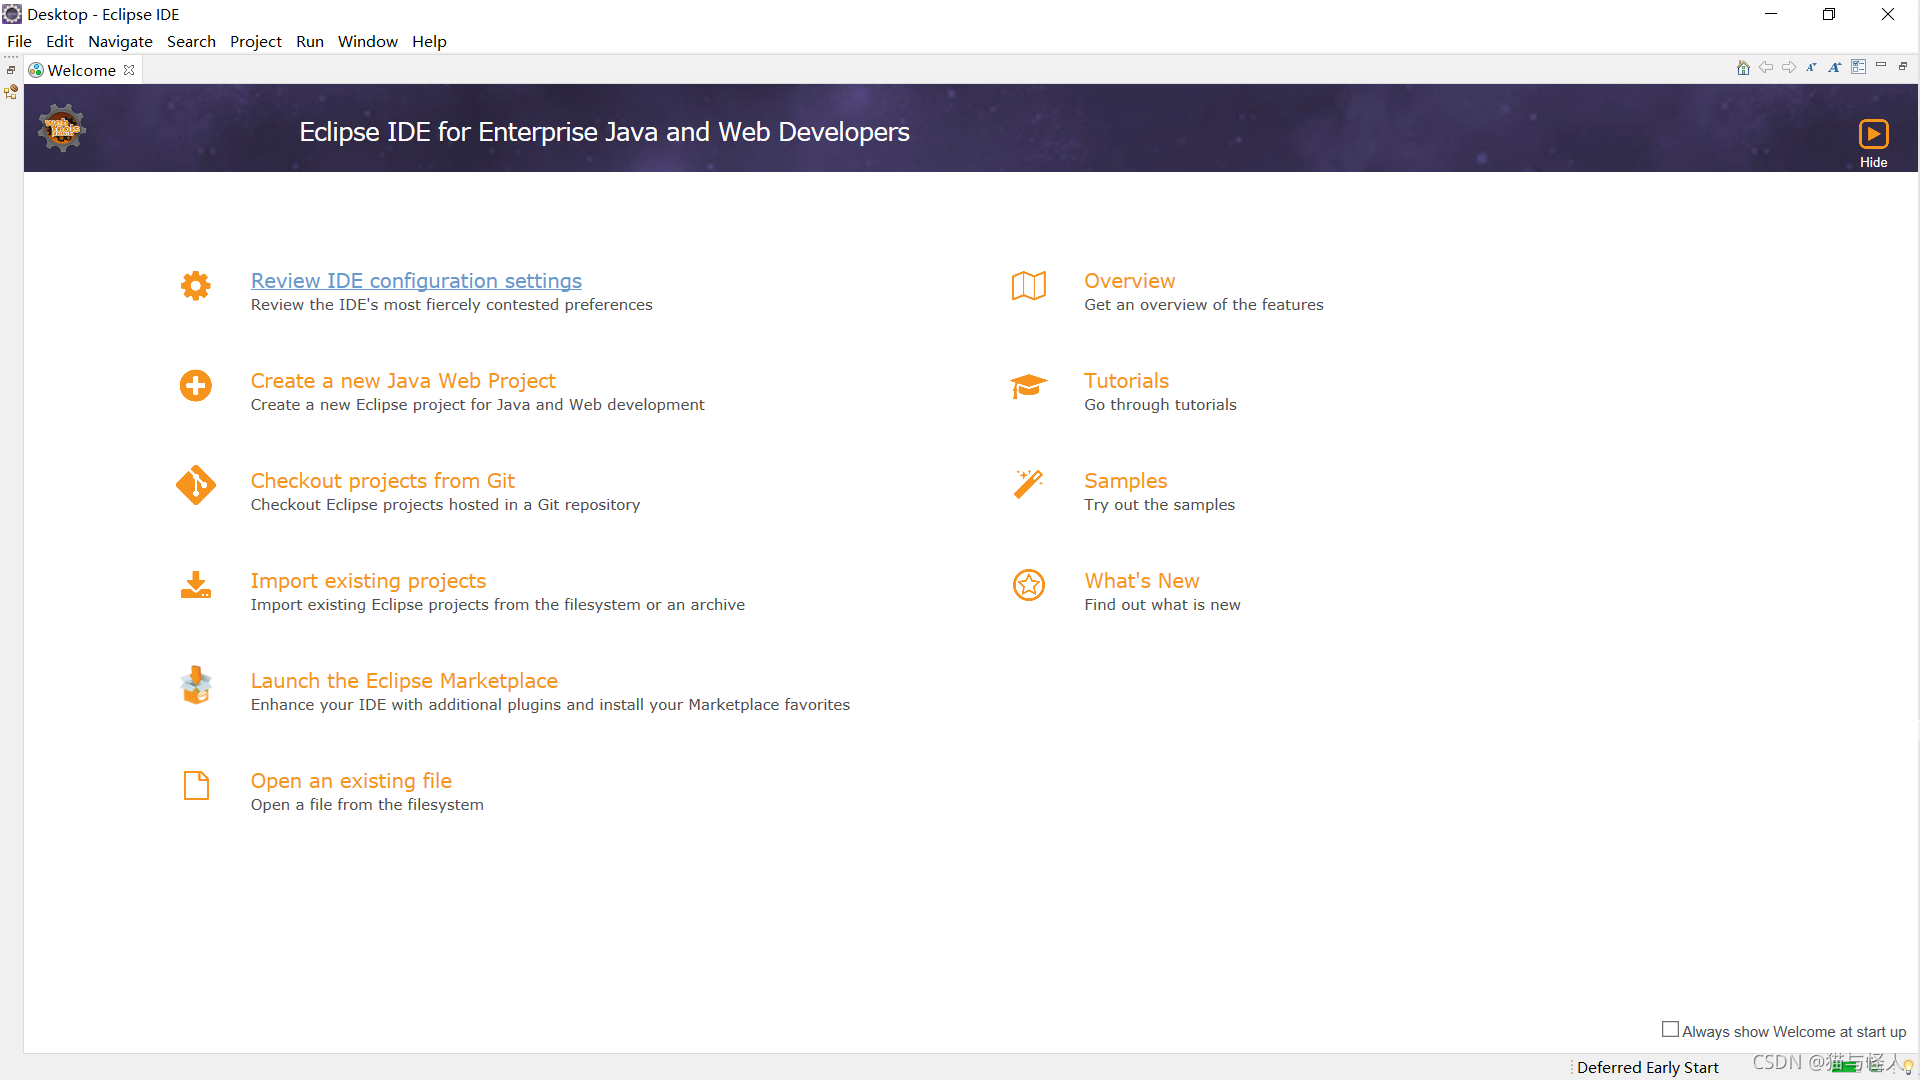1920x1080 pixels.
Task: Open the Window menu
Action: [367, 41]
